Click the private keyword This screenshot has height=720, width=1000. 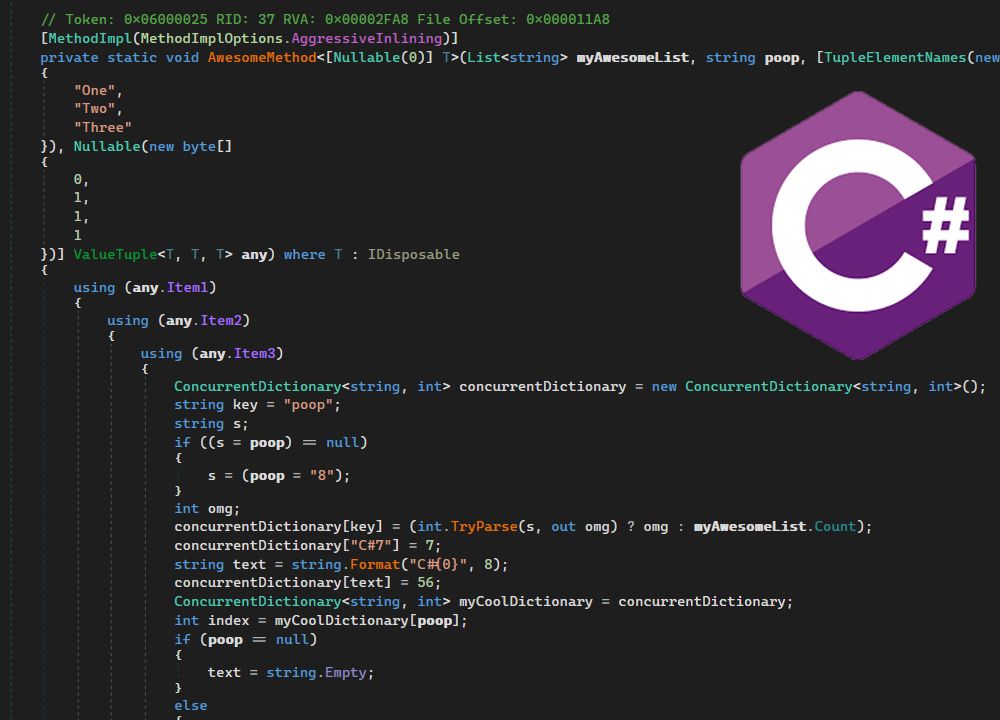[70, 57]
